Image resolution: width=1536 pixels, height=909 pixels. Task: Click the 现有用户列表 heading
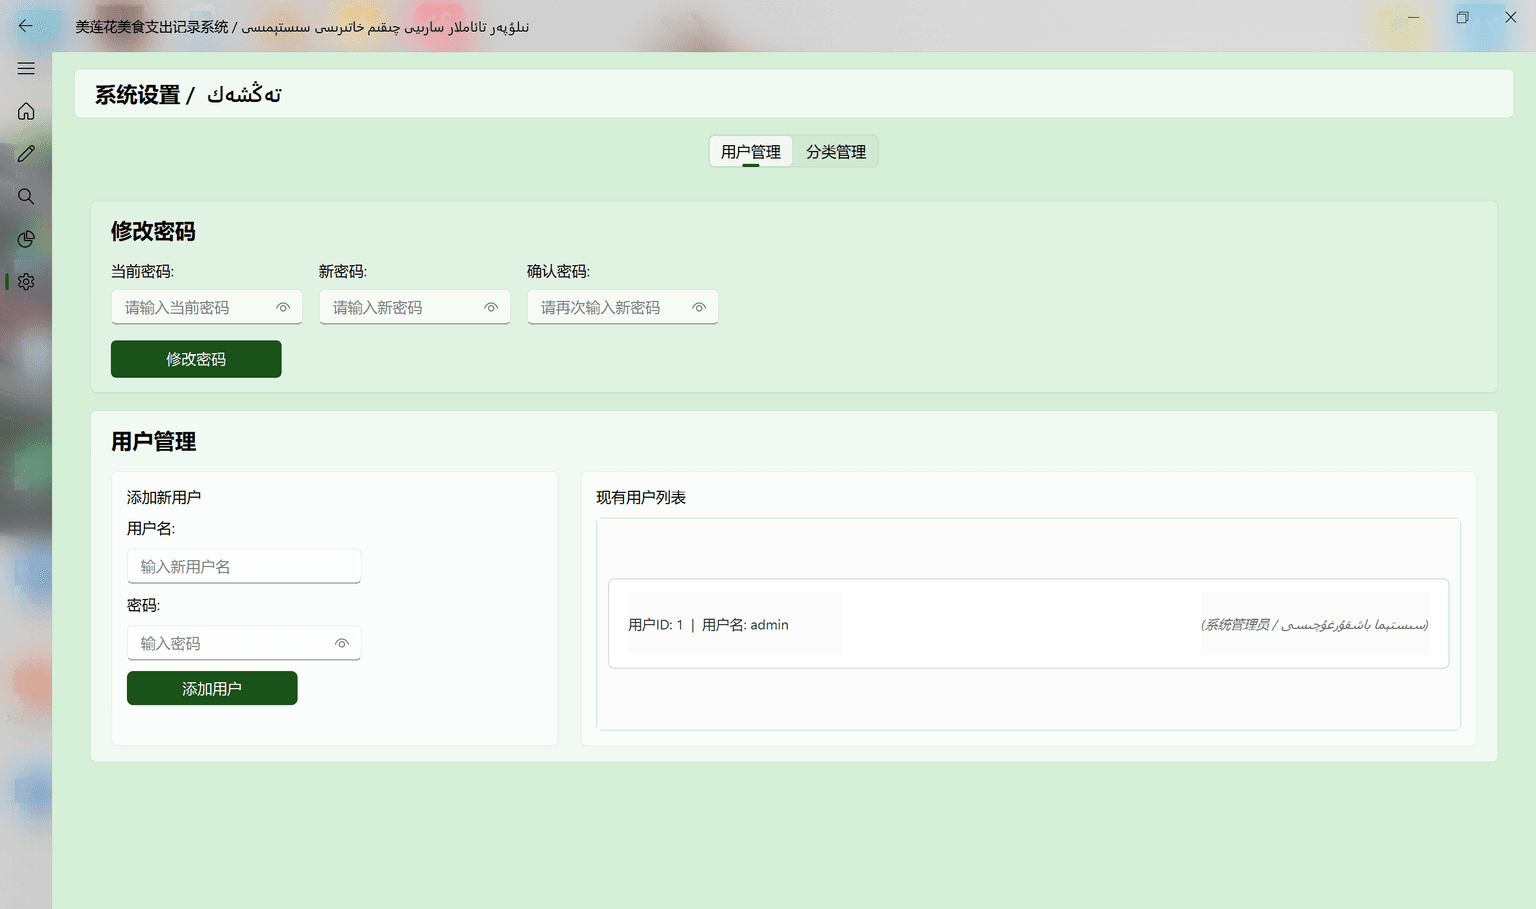coord(641,498)
